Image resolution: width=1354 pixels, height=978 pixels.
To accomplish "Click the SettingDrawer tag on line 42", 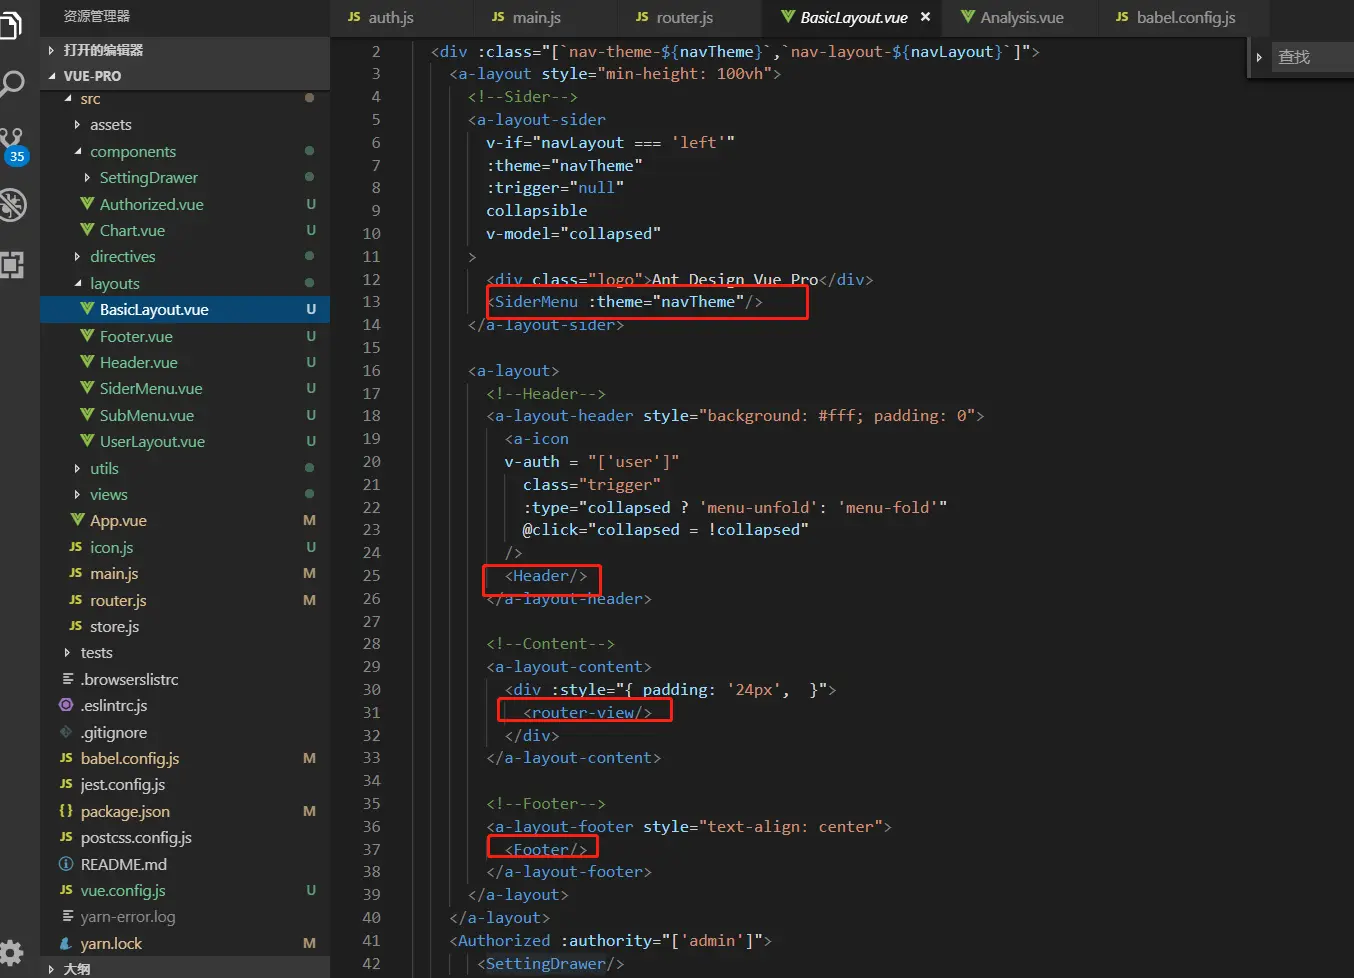I will [551, 964].
